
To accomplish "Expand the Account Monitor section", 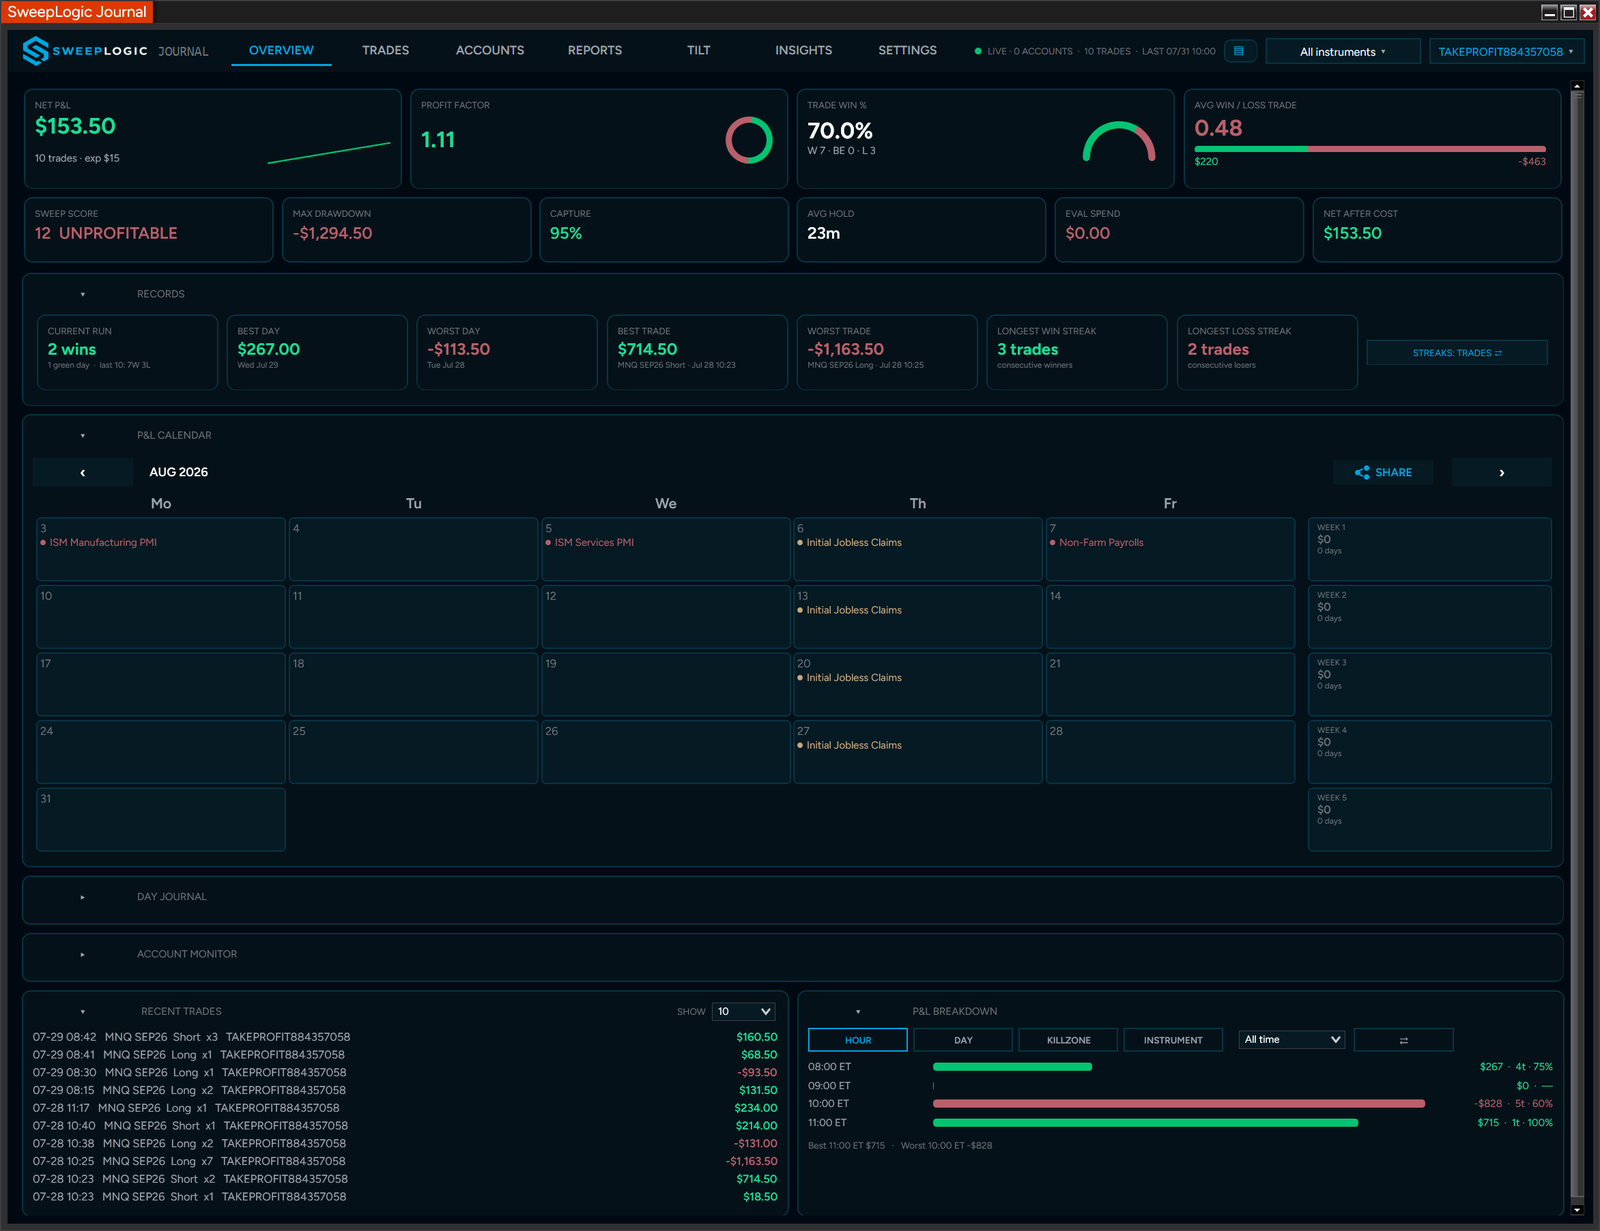I will pyautogui.click(x=83, y=954).
